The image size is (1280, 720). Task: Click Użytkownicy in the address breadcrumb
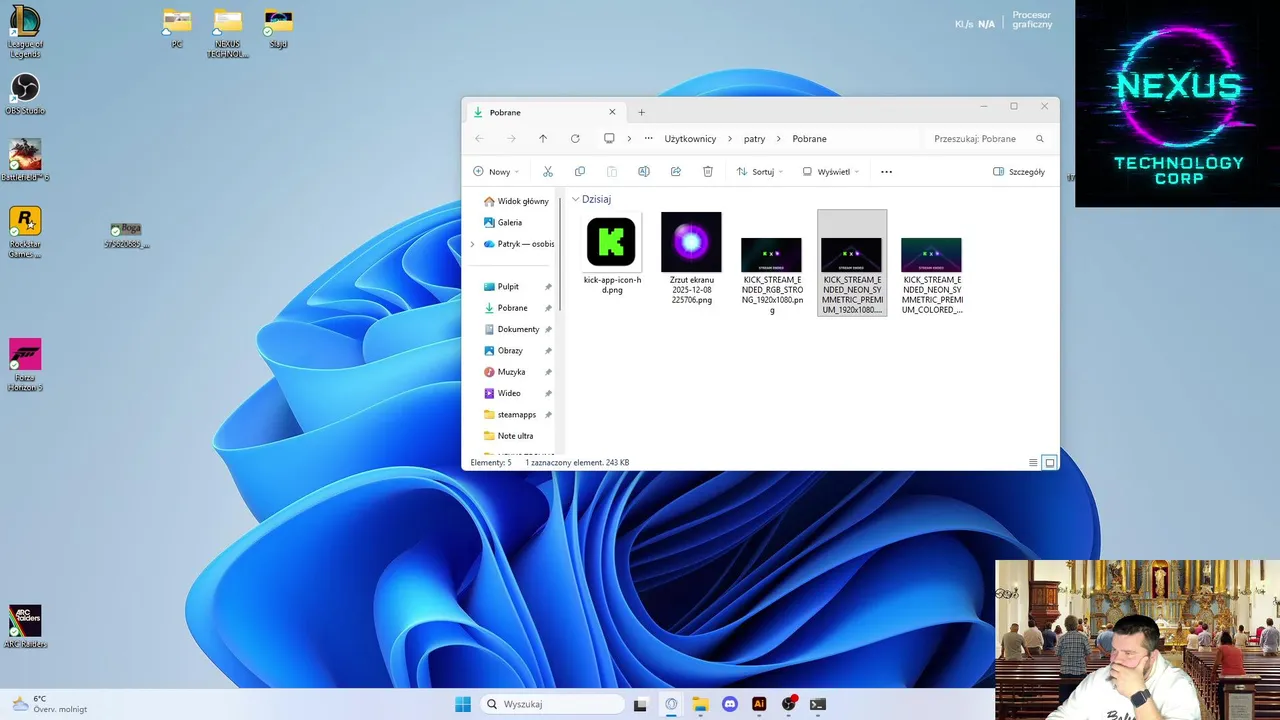pyautogui.click(x=690, y=139)
